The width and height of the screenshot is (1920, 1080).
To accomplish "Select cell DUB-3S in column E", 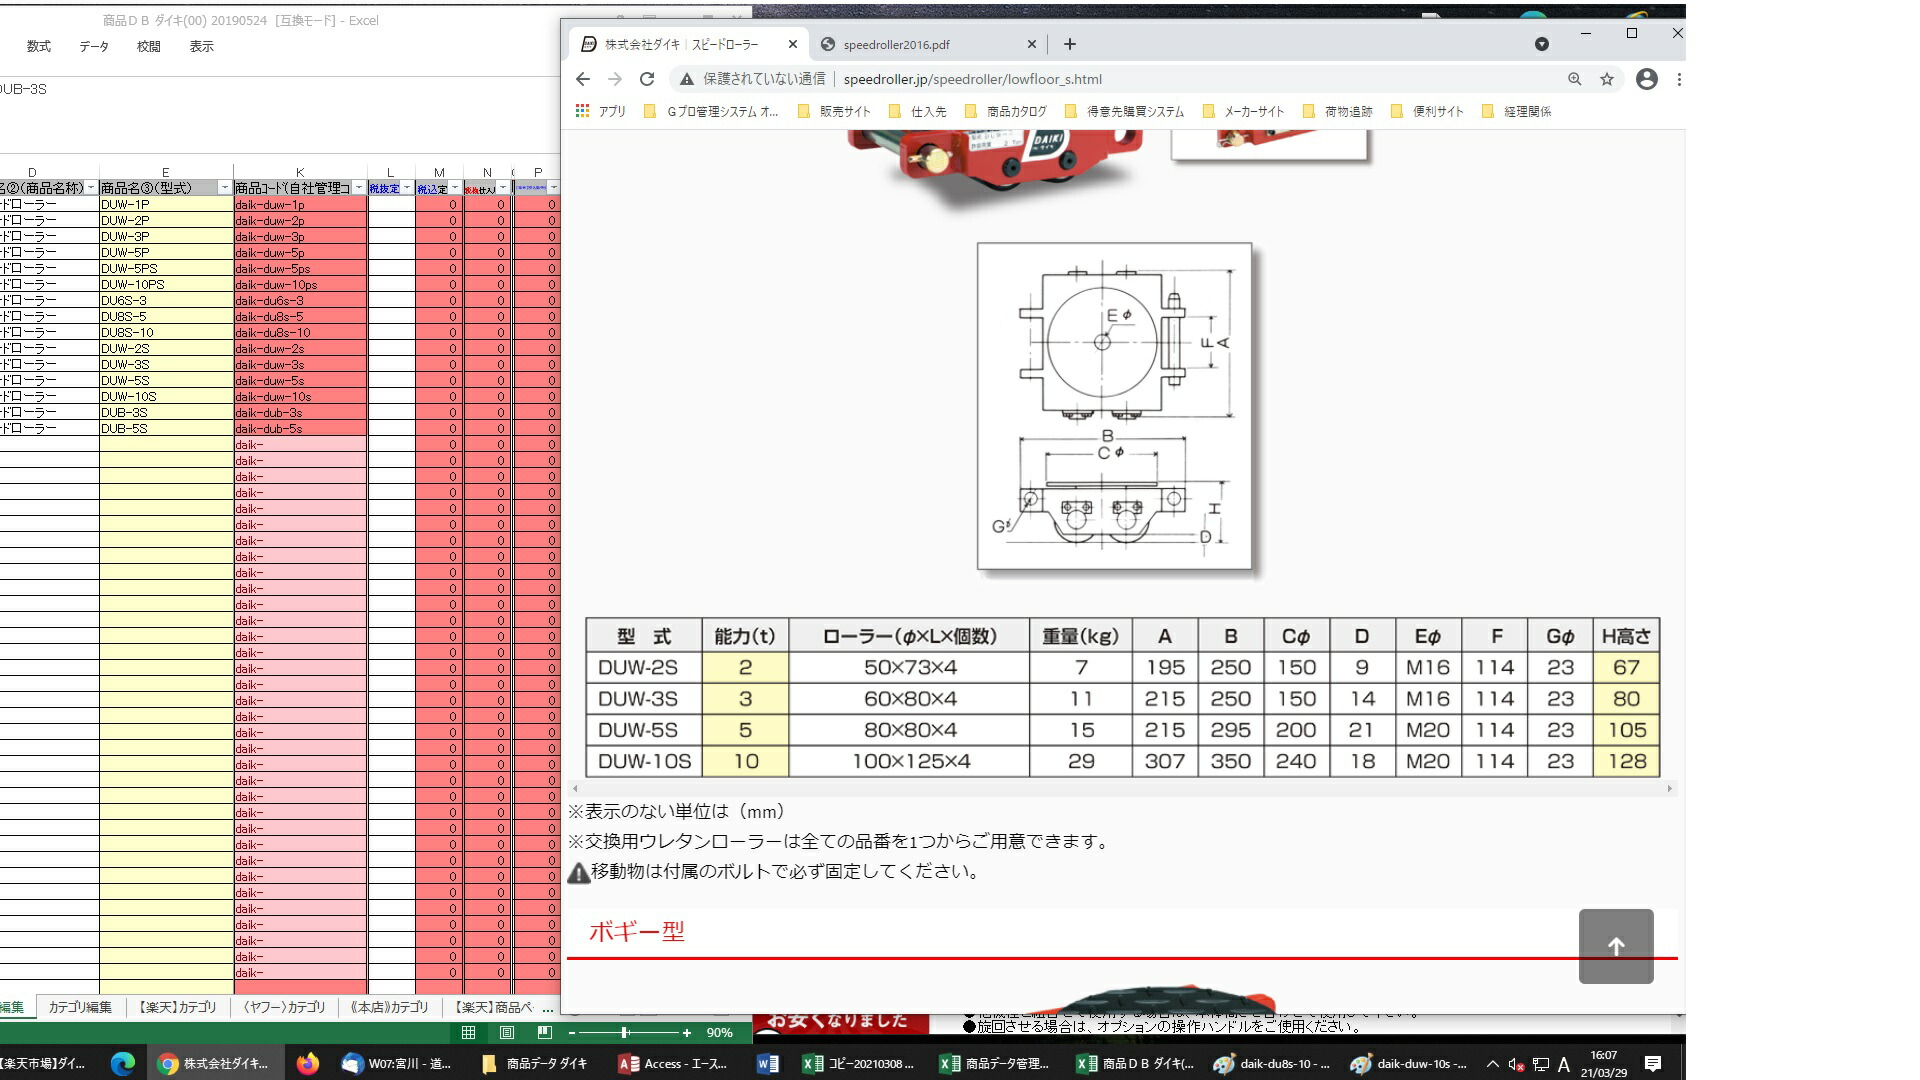I will pos(166,412).
